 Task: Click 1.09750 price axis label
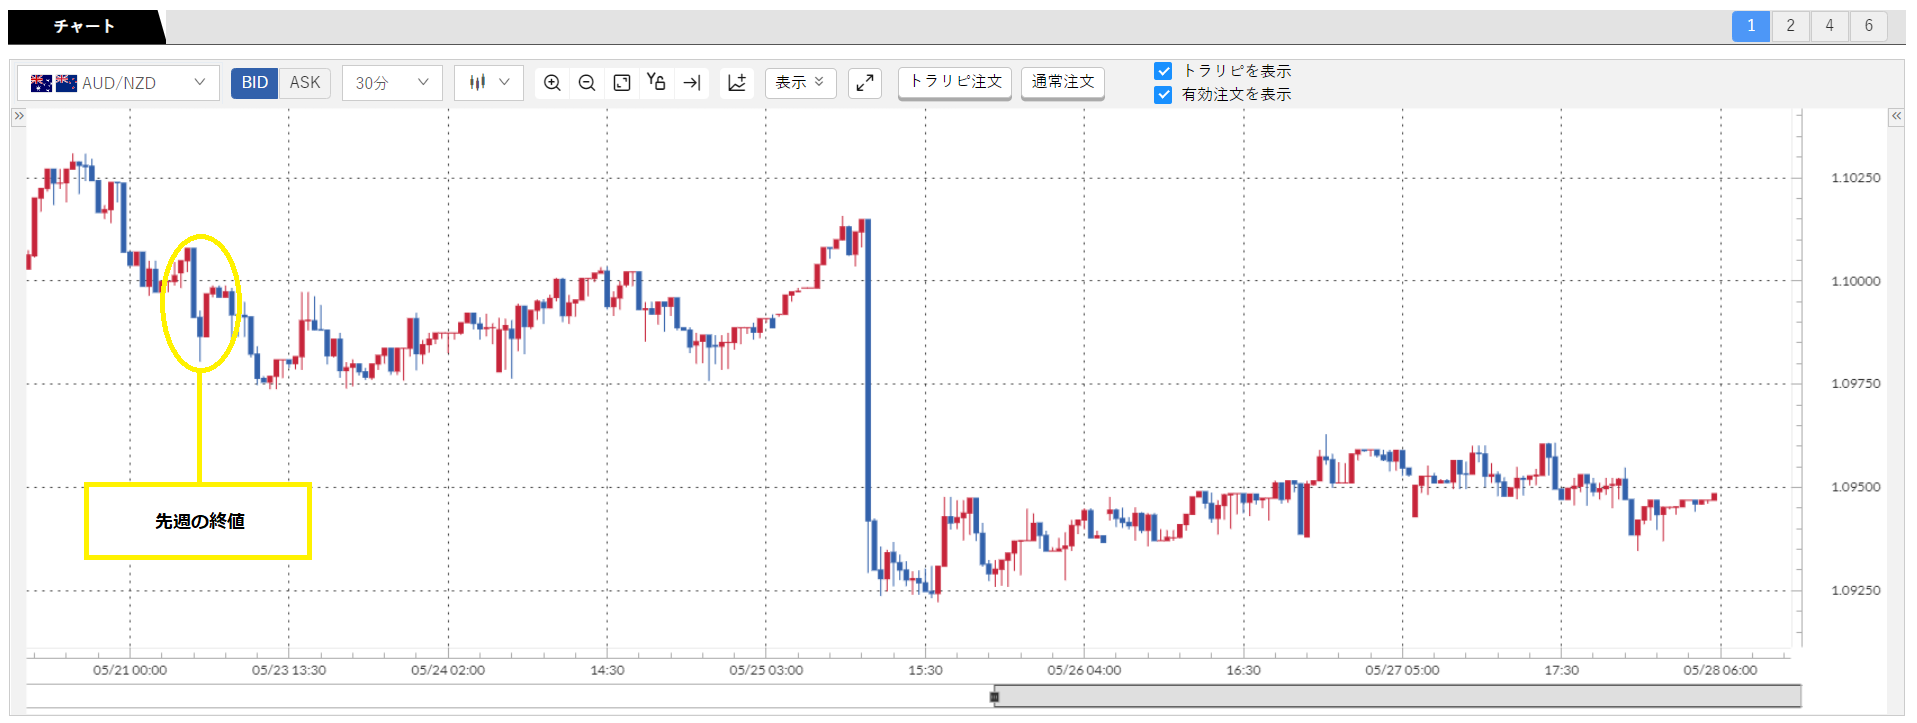pyautogui.click(x=1855, y=384)
